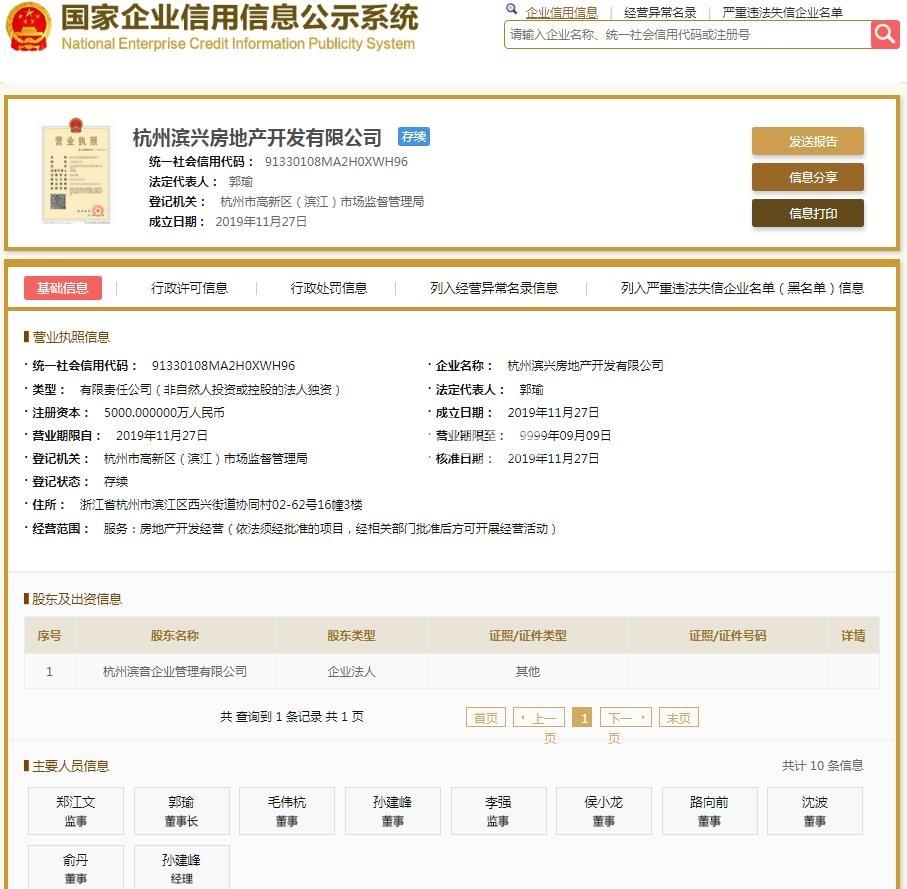Screen dimensions: 907x889
Task: Click 上一页 pagination button
Action: point(539,718)
